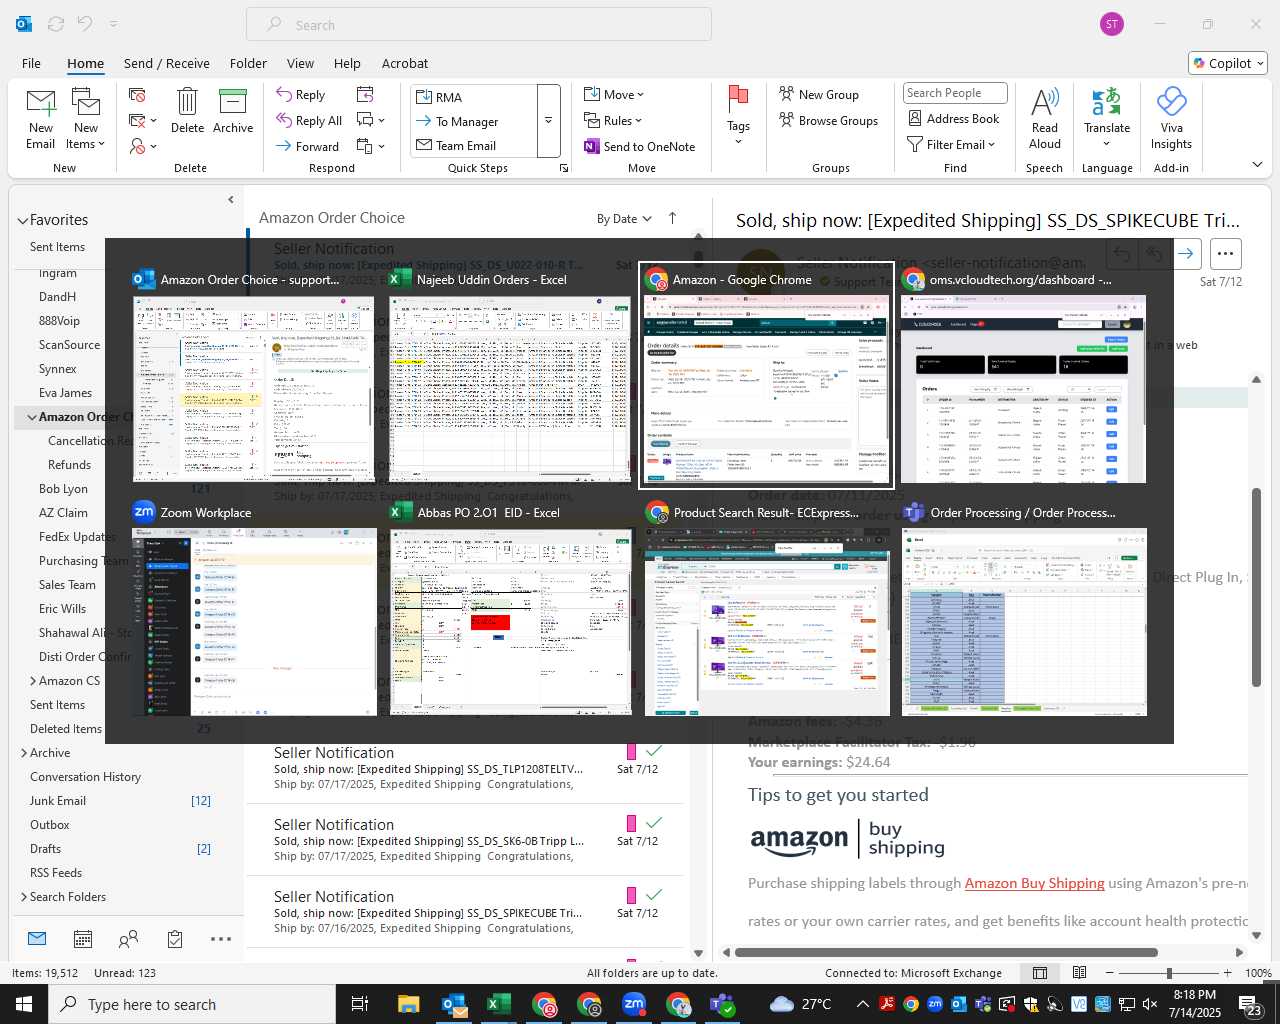Click Reply All in ribbon
The width and height of the screenshot is (1280, 1024).
tap(310, 120)
